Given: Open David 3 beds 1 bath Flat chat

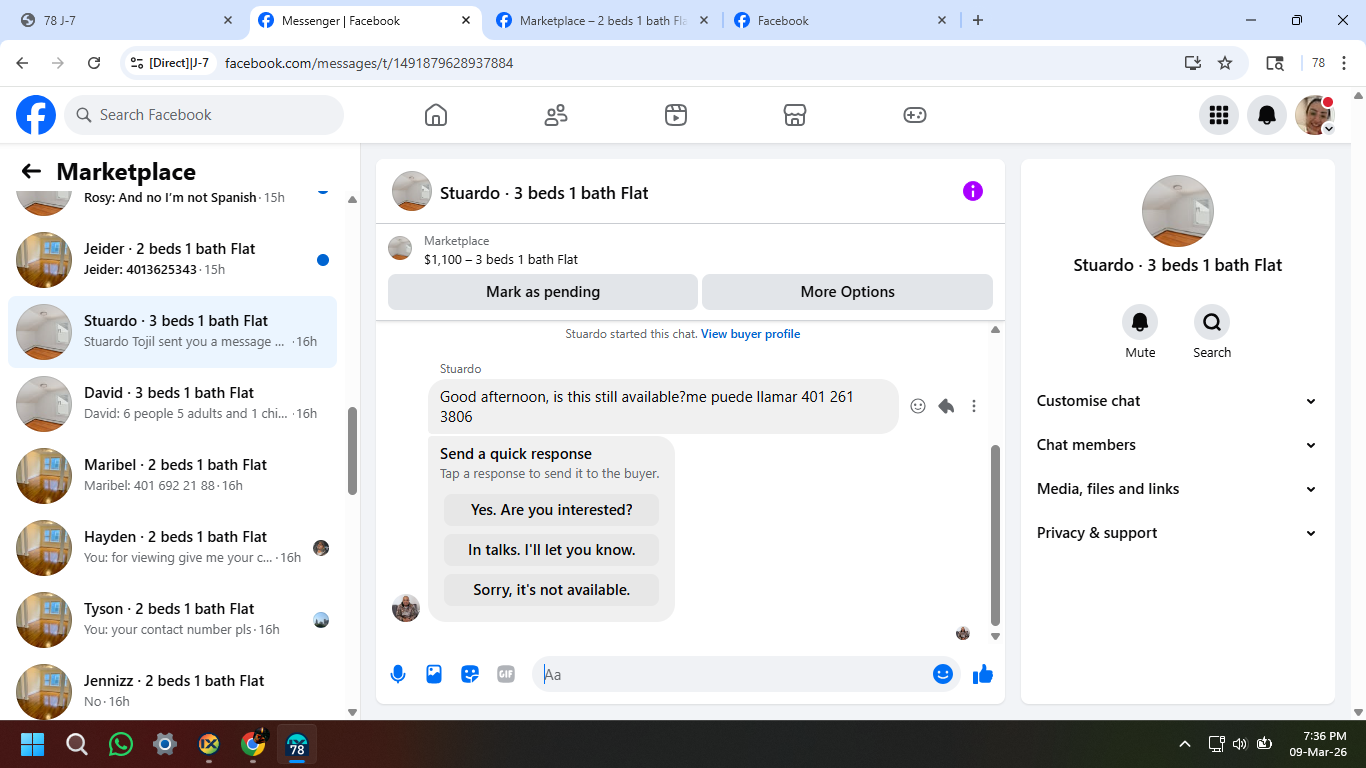Looking at the screenshot, I should pyautogui.click(x=172, y=404).
